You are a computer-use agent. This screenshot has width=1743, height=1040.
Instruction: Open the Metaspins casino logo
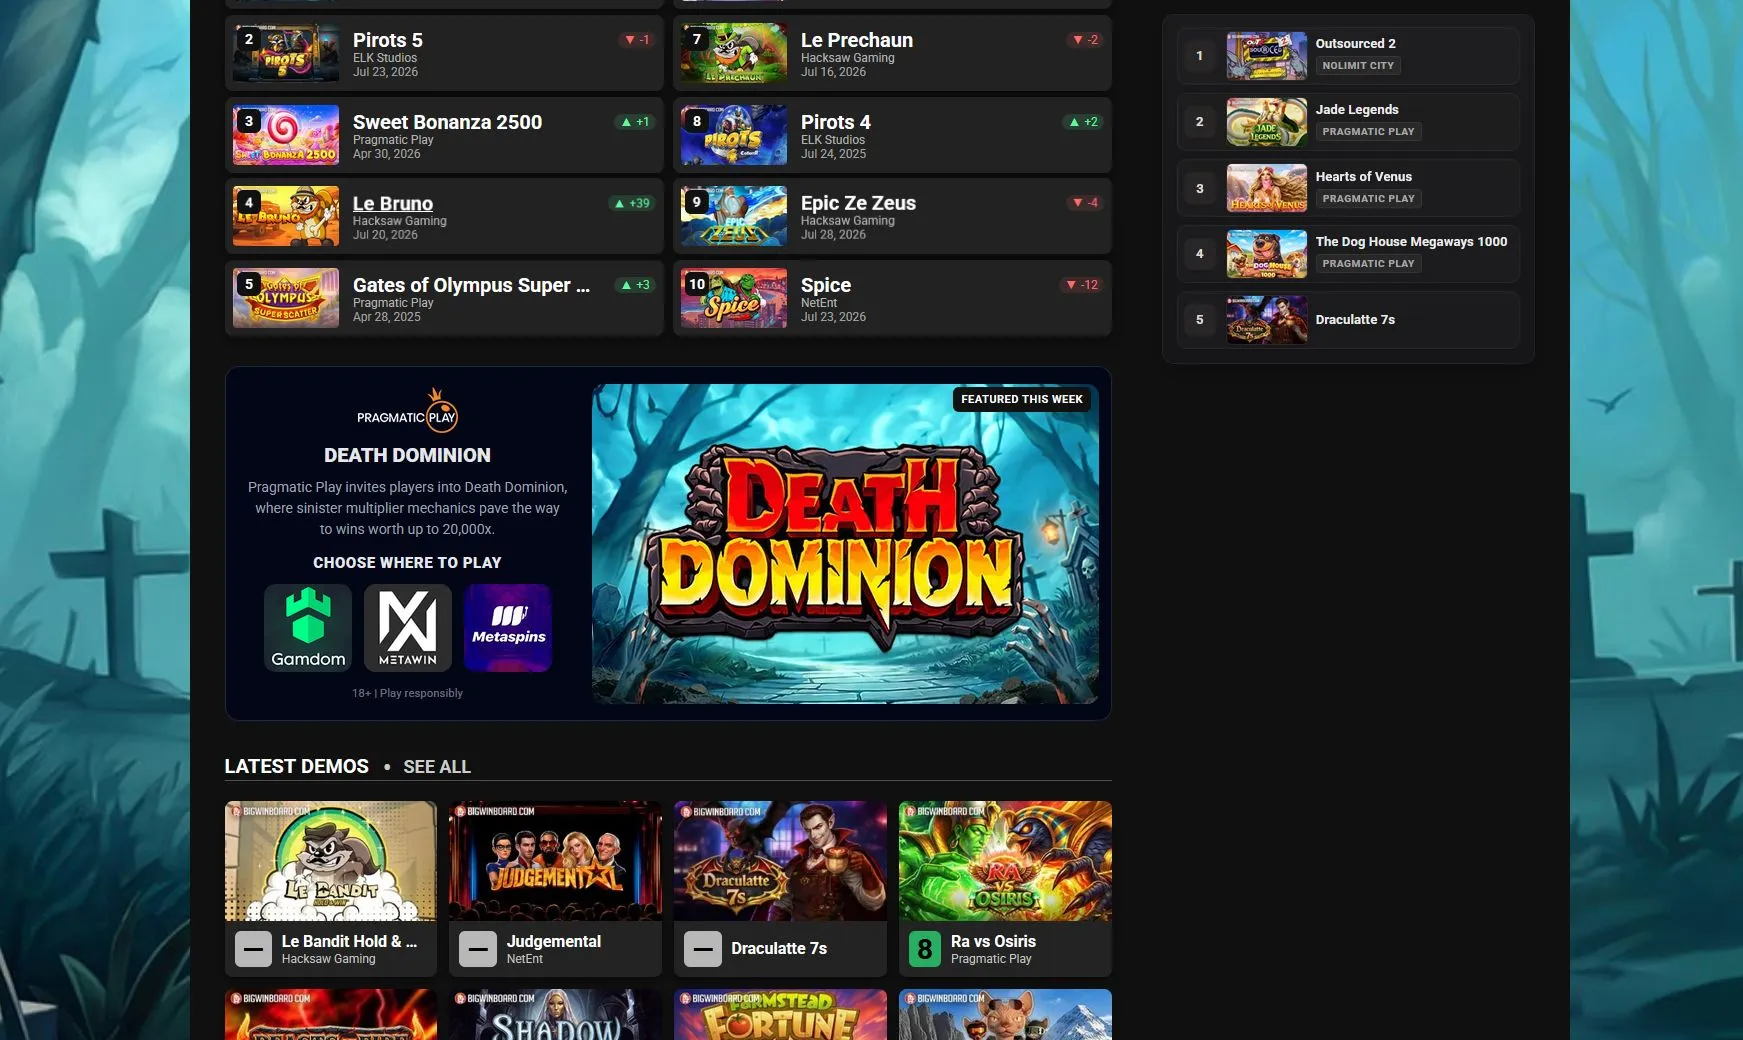(508, 628)
